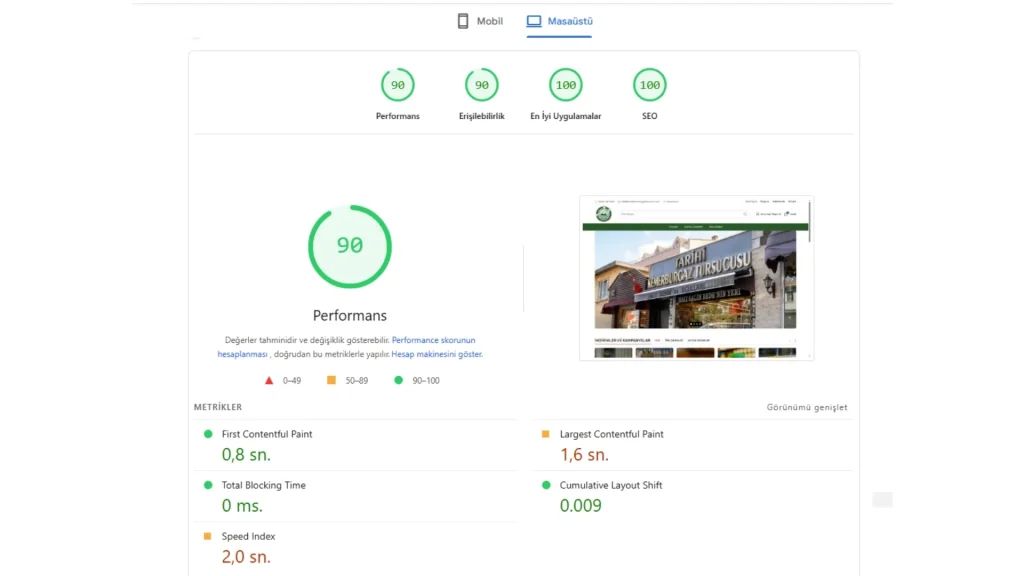Jump to the Erişilebilirlik category label
The height and width of the screenshot is (576, 1024).
coord(482,116)
